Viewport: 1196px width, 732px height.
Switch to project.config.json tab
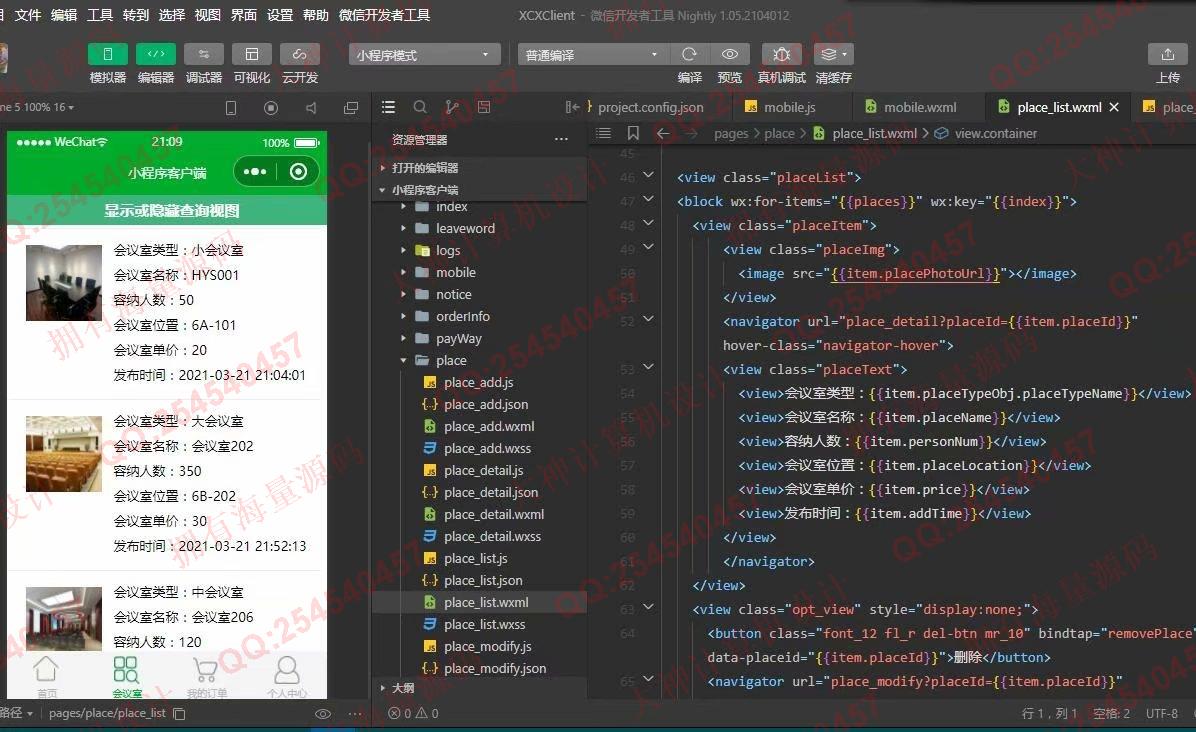[651, 108]
